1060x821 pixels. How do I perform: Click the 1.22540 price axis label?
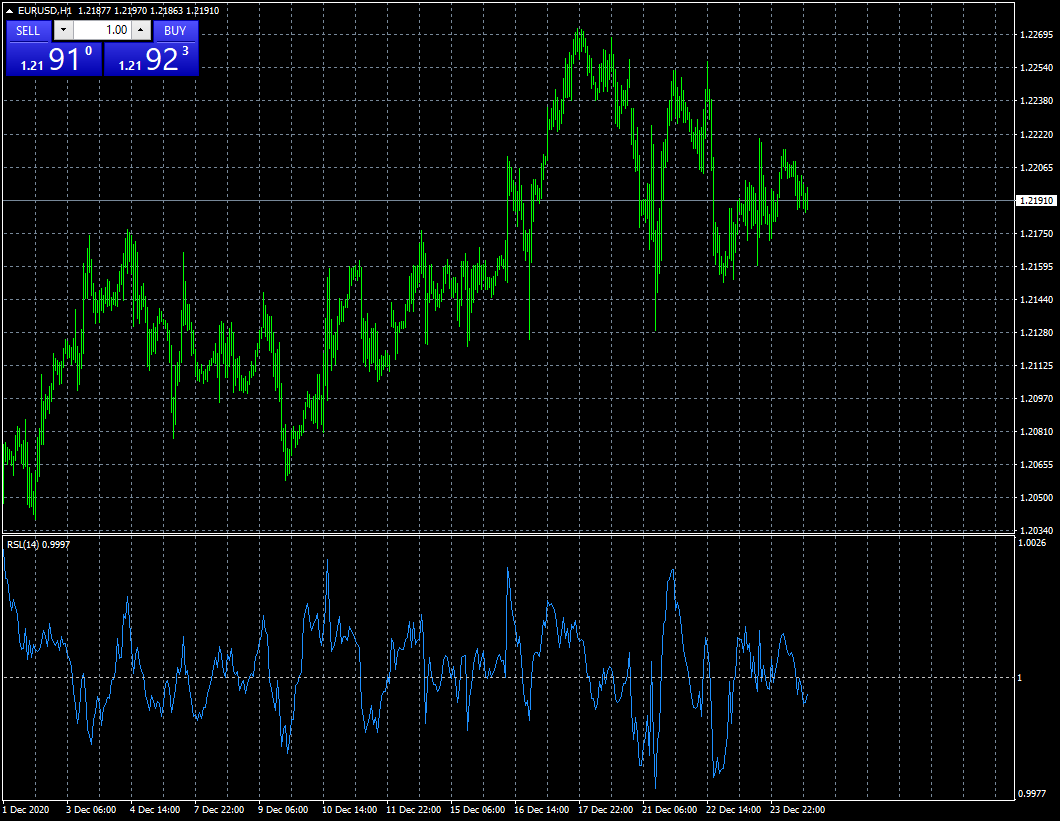tap(1036, 68)
